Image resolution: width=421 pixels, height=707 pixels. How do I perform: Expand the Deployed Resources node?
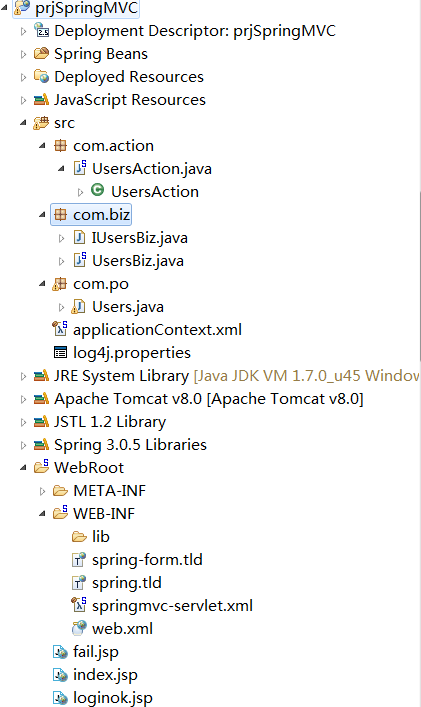(x=23, y=77)
